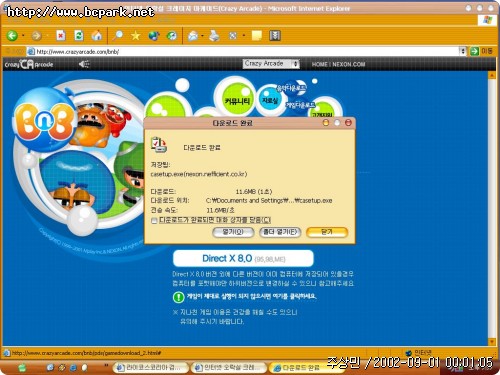The width and height of the screenshot is (500, 375).
Task: Go to Home via house icon
Action: [x=97, y=35]
